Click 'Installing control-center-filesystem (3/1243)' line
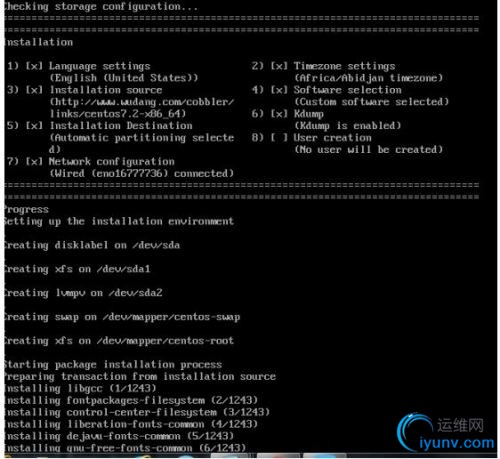 [x=137, y=413]
